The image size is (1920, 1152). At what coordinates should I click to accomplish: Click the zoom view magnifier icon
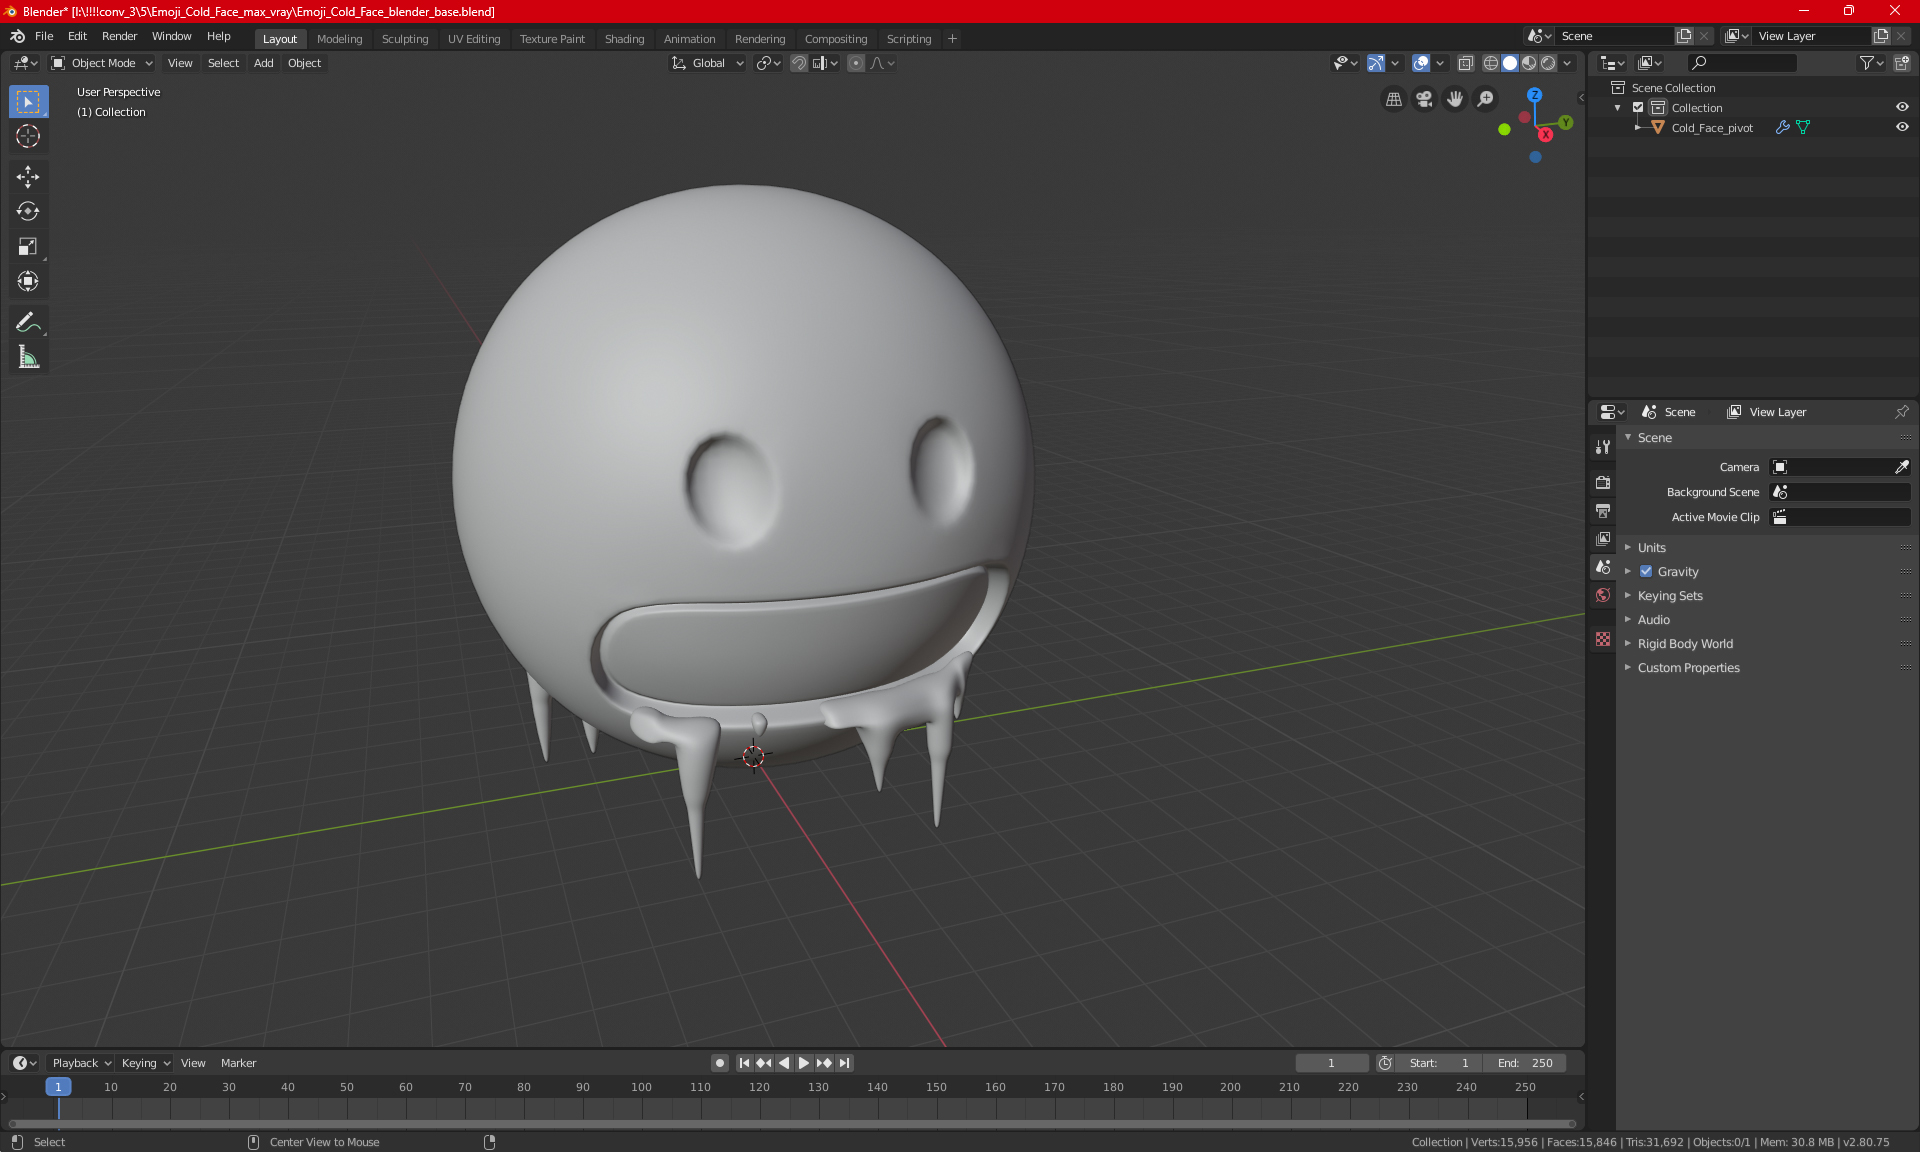click(x=1486, y=99)
